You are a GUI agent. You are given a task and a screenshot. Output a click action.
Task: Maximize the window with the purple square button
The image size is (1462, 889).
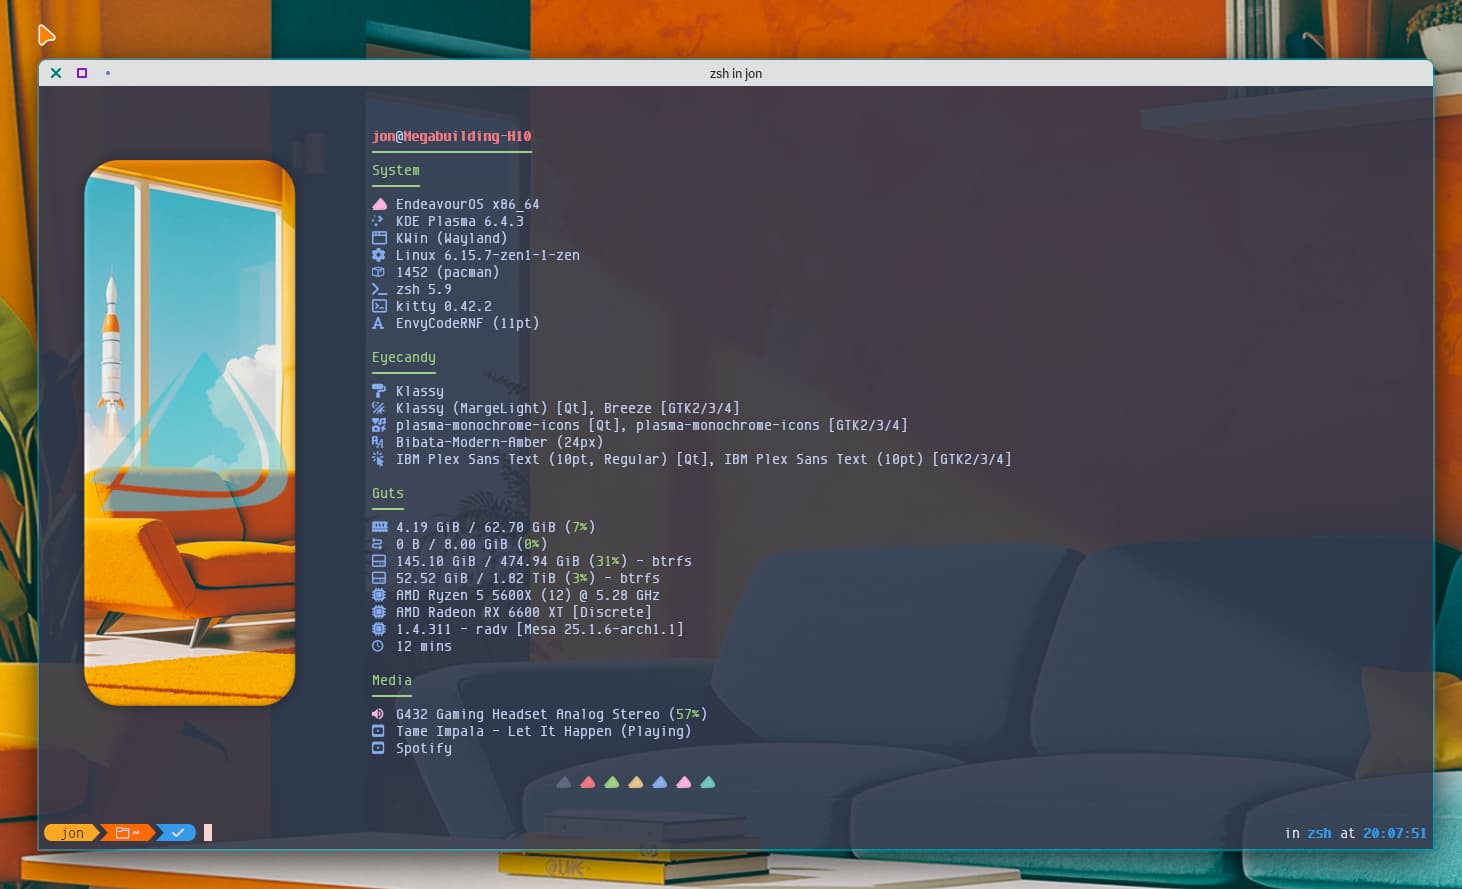point(82,73)
